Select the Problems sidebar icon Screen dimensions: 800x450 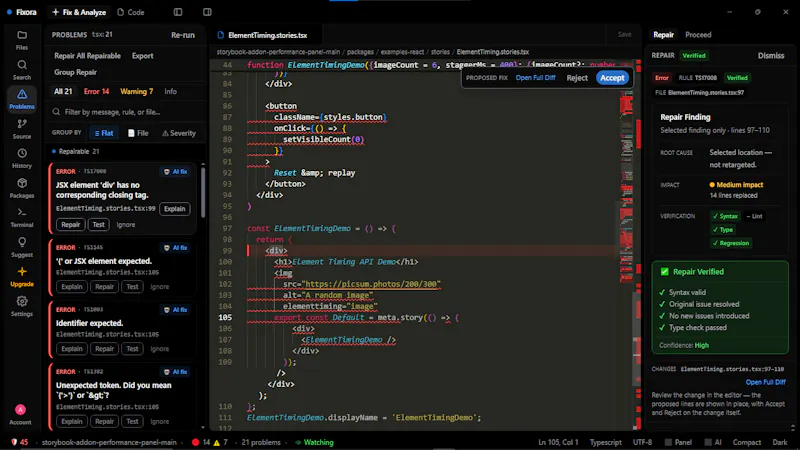coord(21,99)
